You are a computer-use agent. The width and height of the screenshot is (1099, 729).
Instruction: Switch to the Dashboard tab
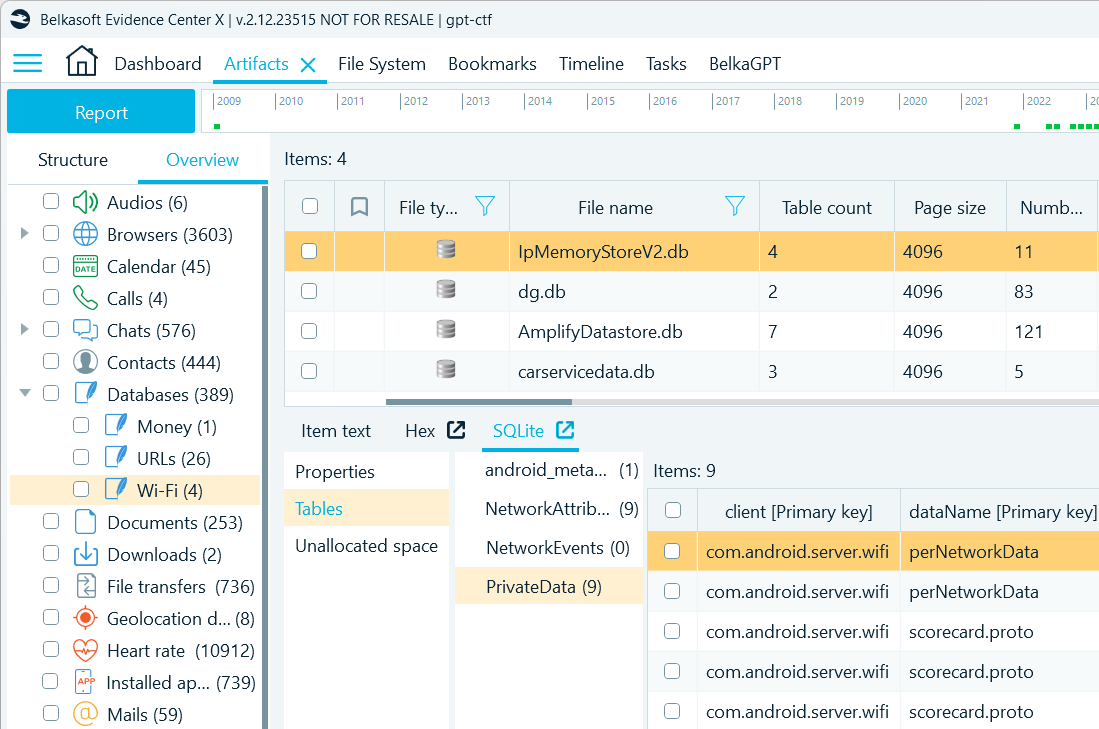pos(158,64)
